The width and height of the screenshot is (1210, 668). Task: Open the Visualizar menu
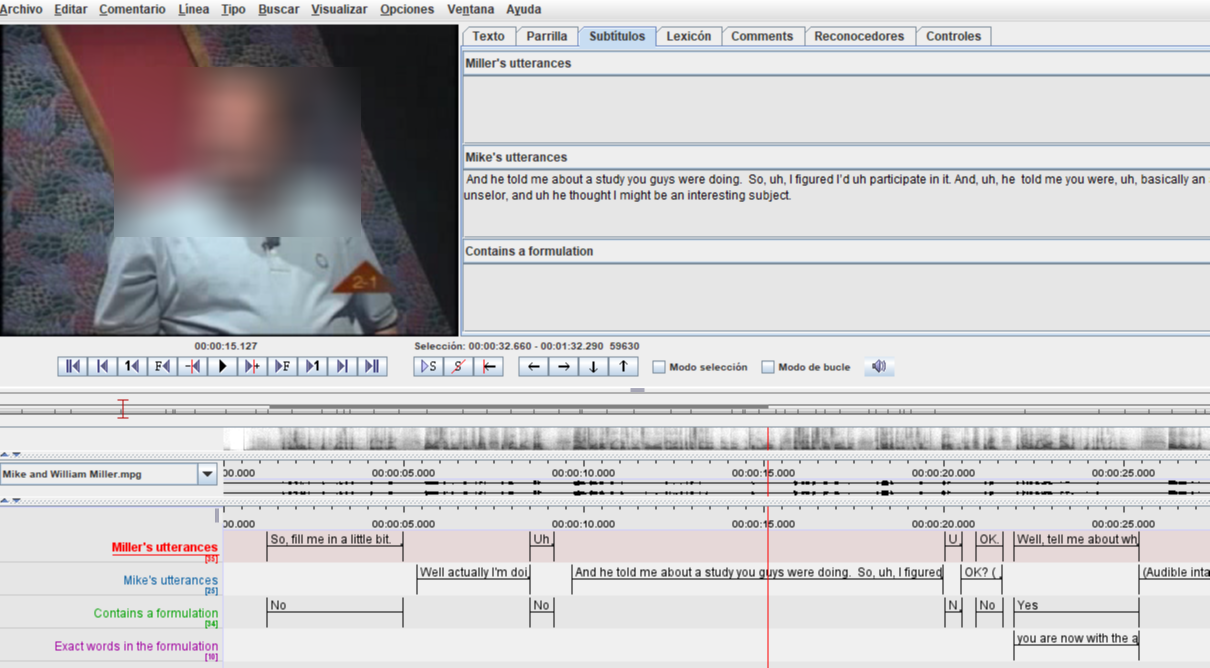tap(339, 9)
